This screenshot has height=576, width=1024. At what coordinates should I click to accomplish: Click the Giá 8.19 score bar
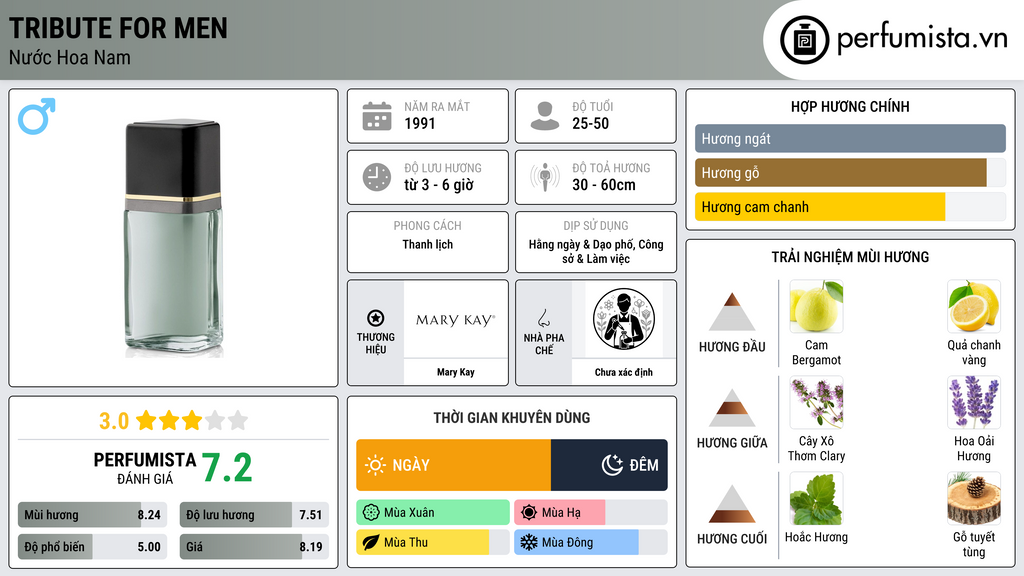254,547
